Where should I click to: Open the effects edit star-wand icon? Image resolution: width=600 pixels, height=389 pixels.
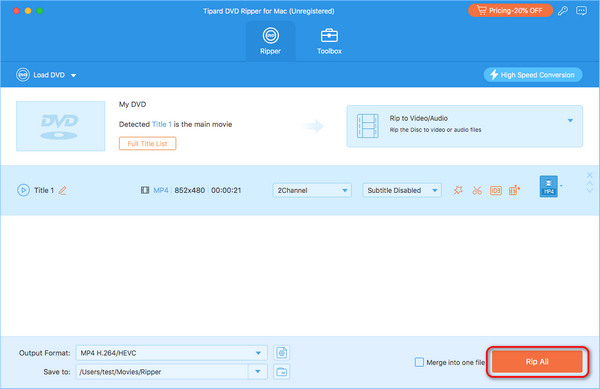(x=458, y=190)
